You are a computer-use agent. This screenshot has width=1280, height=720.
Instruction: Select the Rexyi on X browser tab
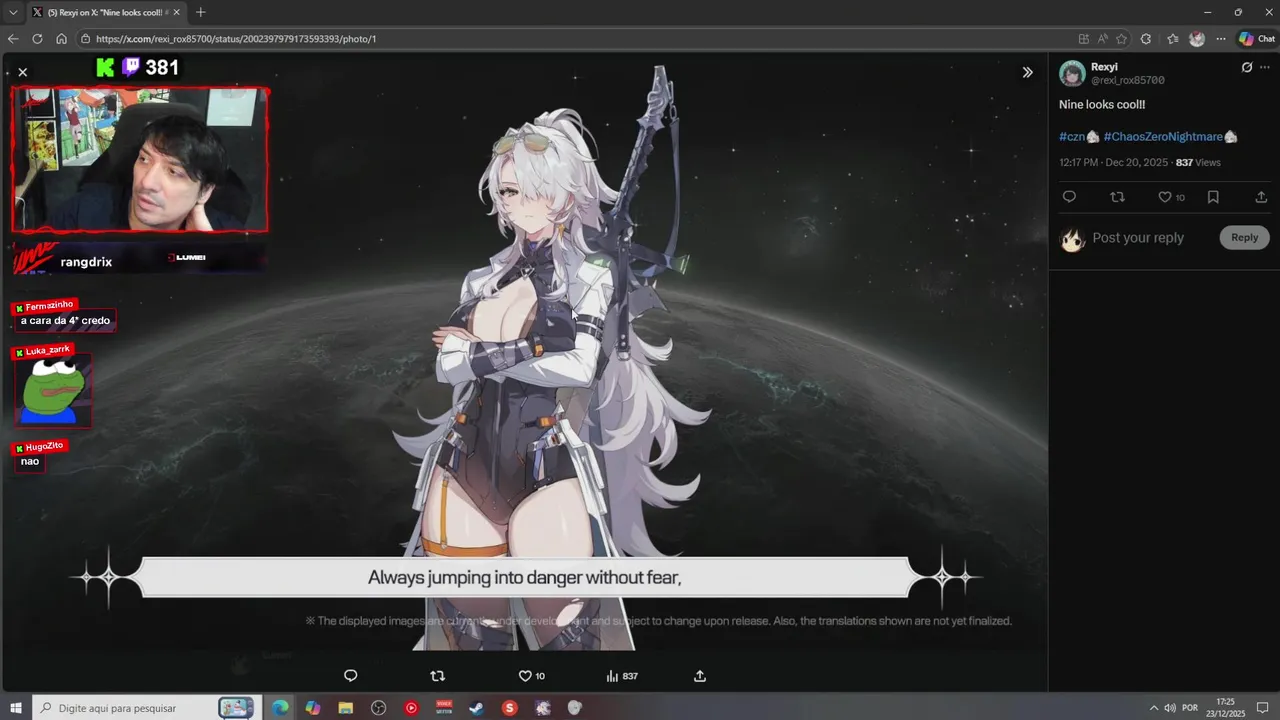point(105,12)
